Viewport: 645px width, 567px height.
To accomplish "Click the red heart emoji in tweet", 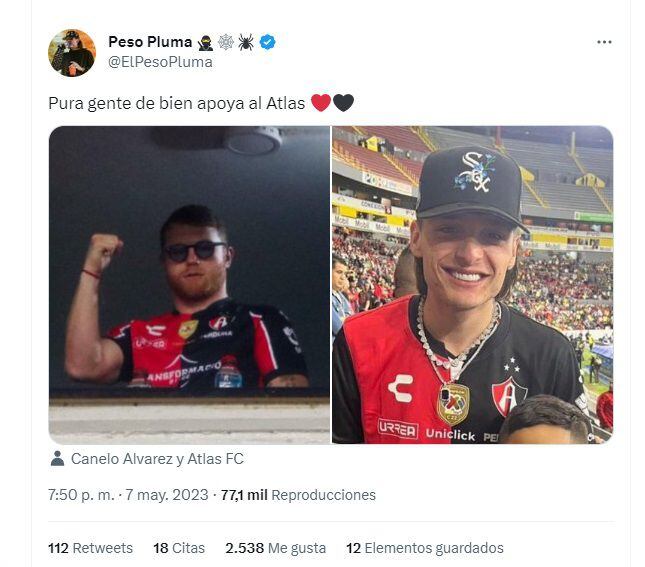I will click(321, 103).
